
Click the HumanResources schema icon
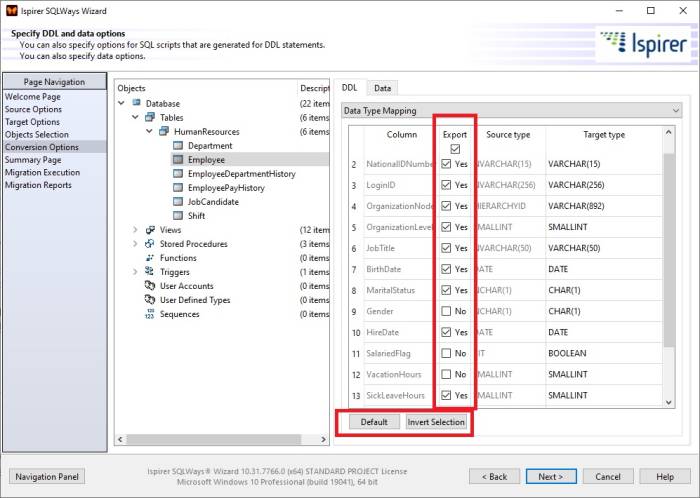[x=164, y=131]
